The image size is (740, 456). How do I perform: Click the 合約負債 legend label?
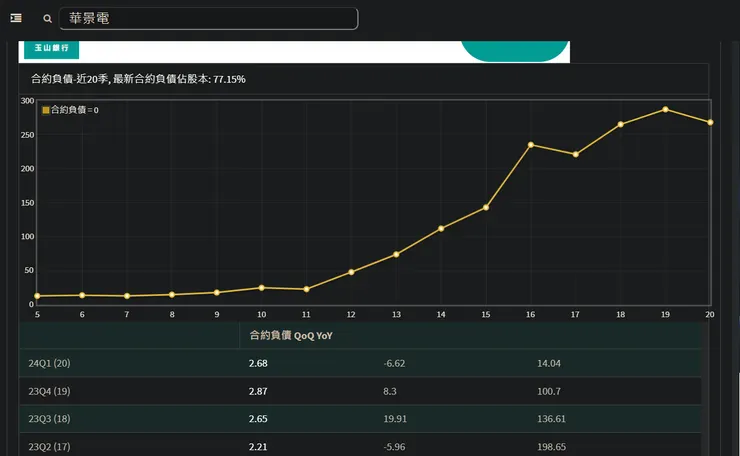[75, 110]
